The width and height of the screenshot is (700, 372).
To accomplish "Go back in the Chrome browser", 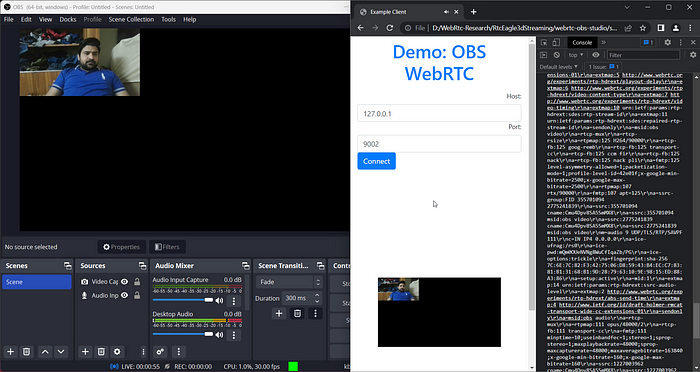I will coord(361,28).
